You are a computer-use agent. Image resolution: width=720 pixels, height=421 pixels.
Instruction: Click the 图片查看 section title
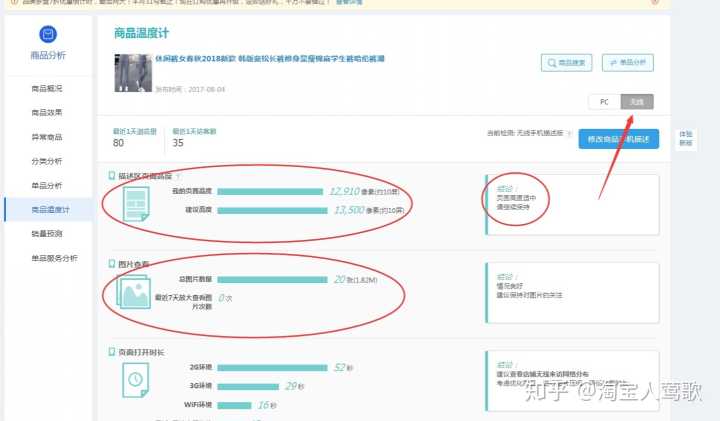(x=134, y=264)
